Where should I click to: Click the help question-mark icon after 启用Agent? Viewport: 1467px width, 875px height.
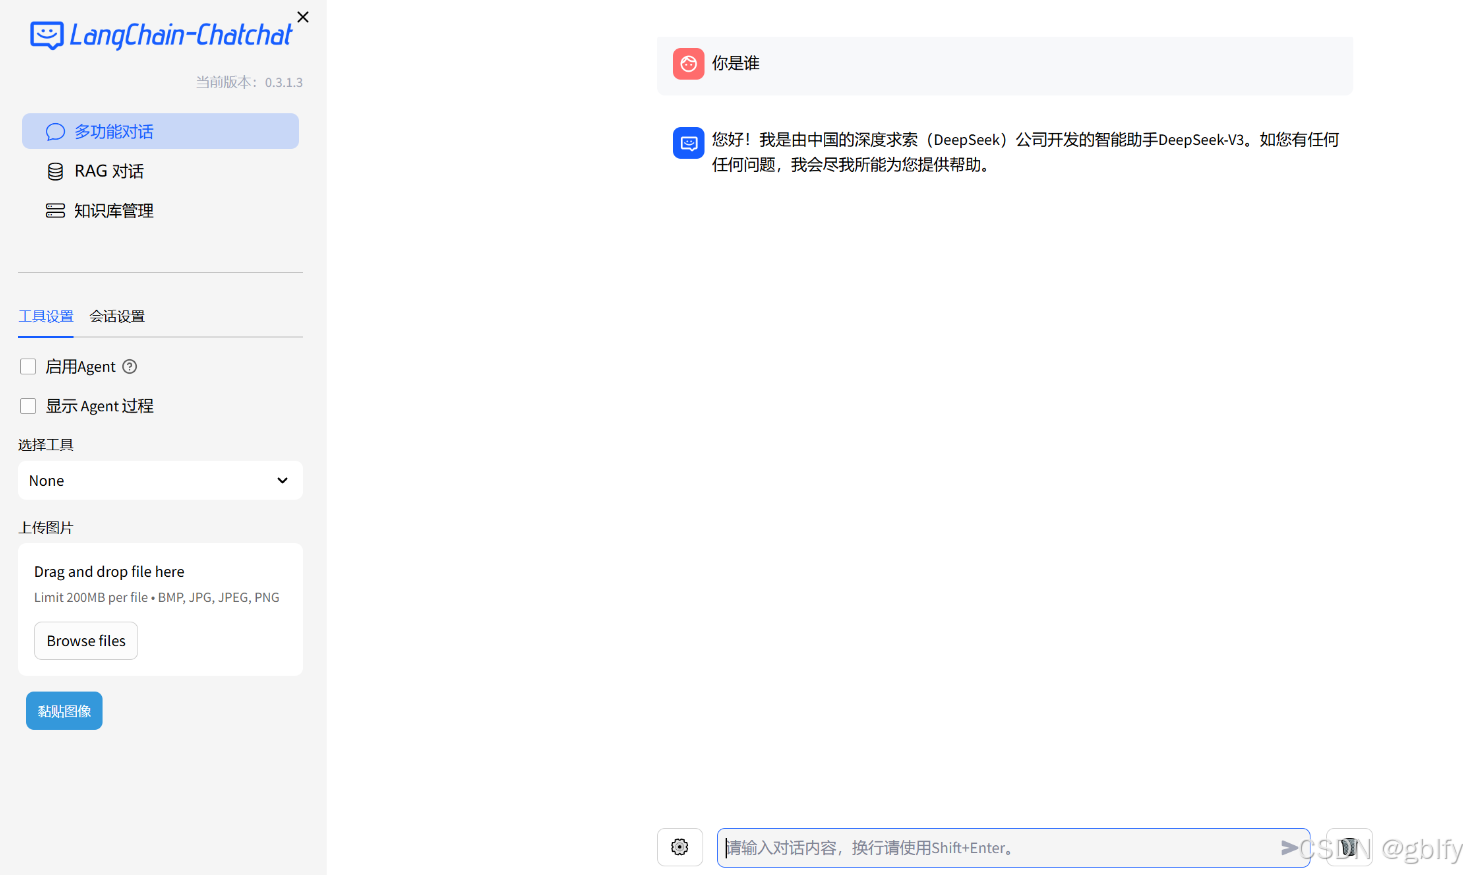pos(129,366)
